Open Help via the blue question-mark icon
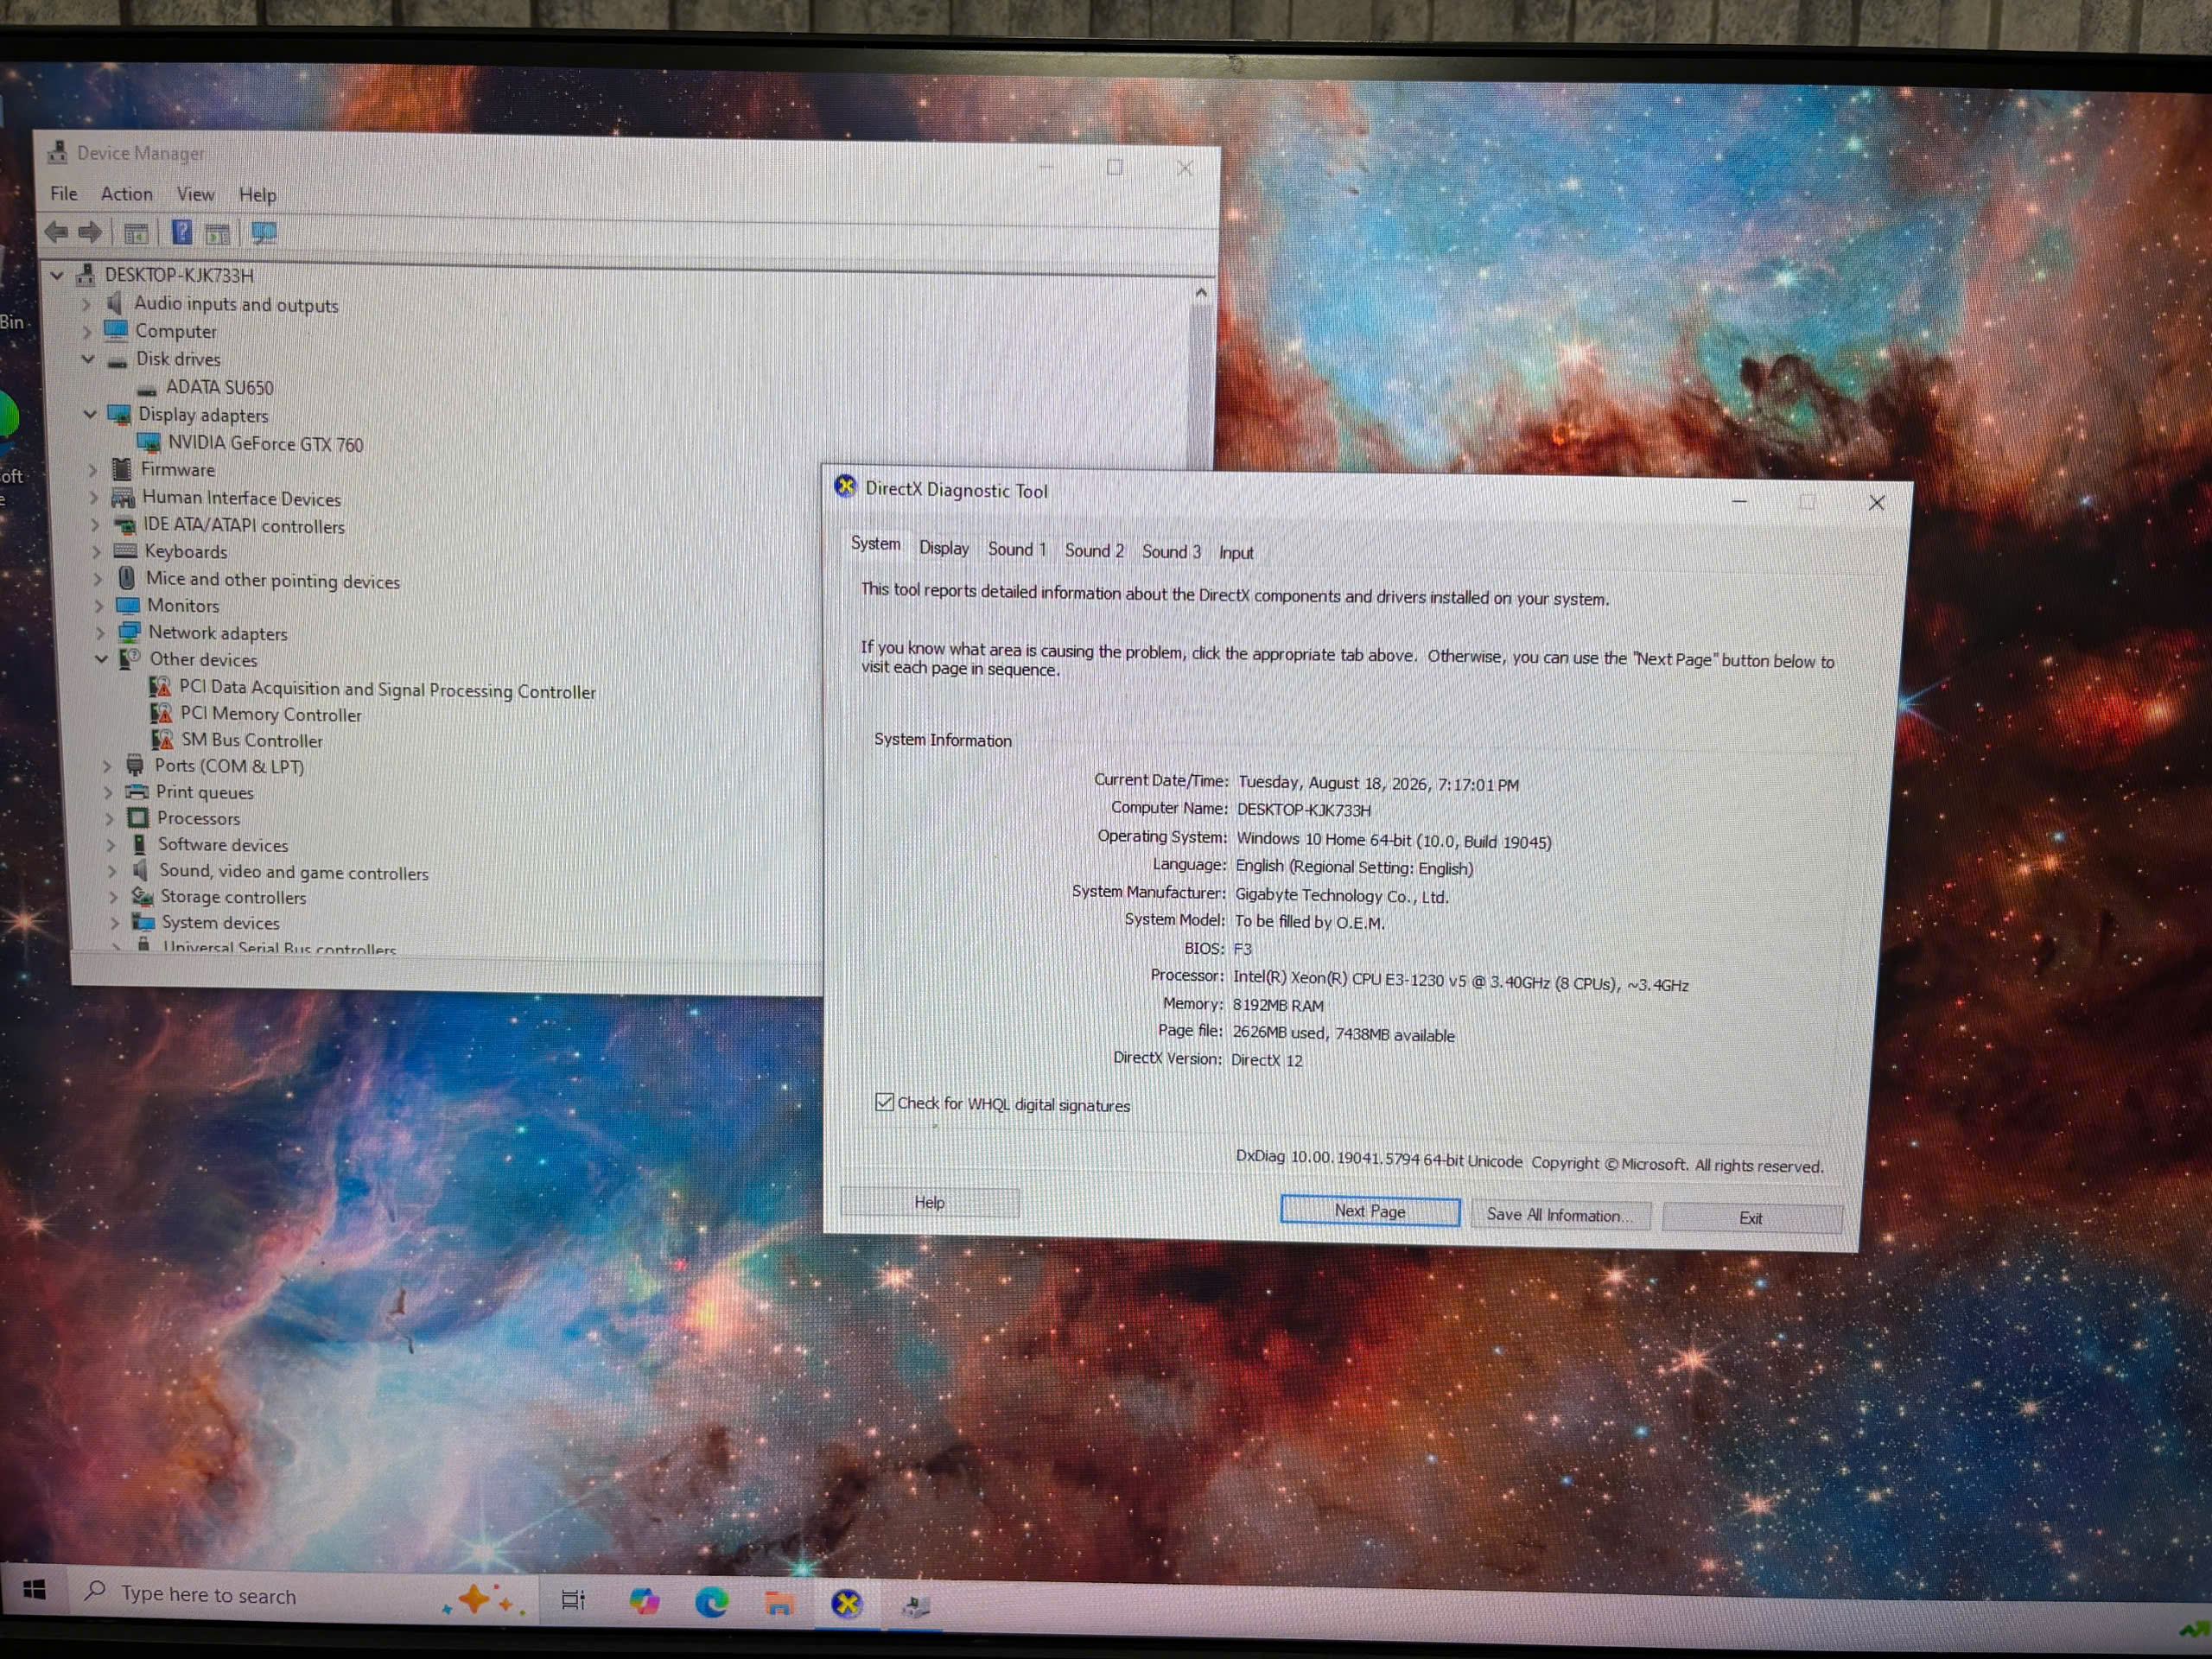 click(x=182, y=233)
